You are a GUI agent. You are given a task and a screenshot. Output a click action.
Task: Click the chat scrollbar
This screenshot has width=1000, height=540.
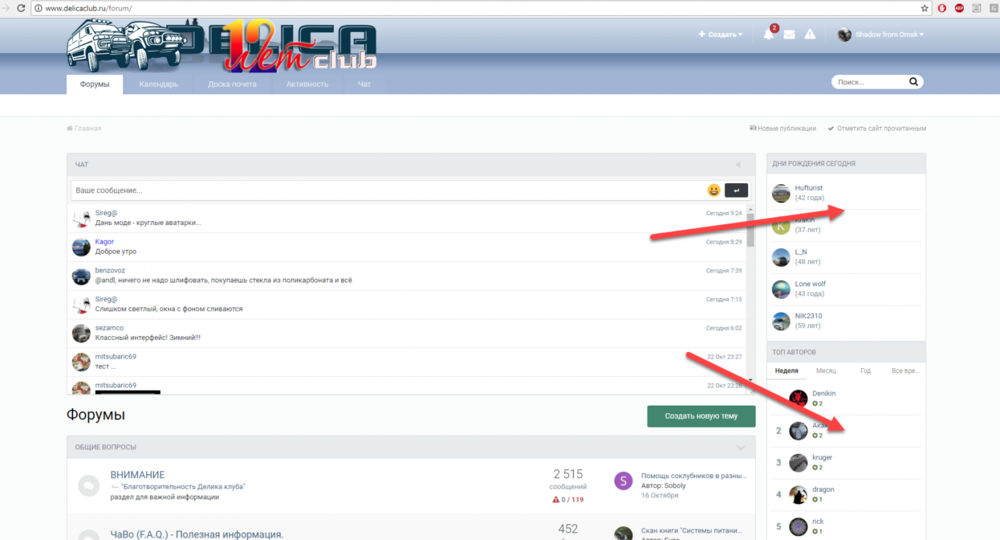point(751,230)
